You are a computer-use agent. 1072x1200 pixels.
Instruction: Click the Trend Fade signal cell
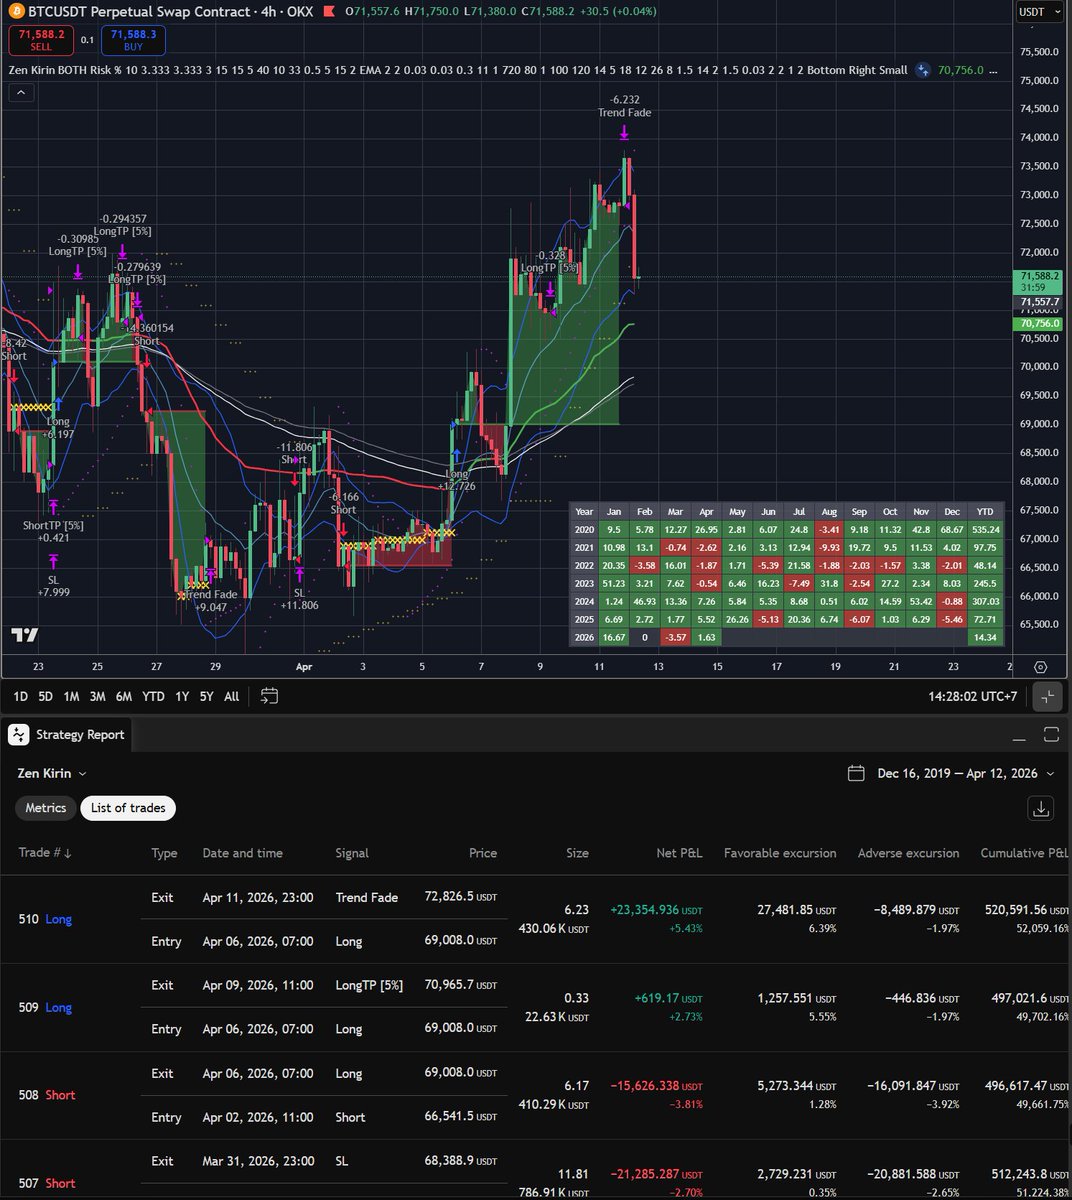coord(367,897)
